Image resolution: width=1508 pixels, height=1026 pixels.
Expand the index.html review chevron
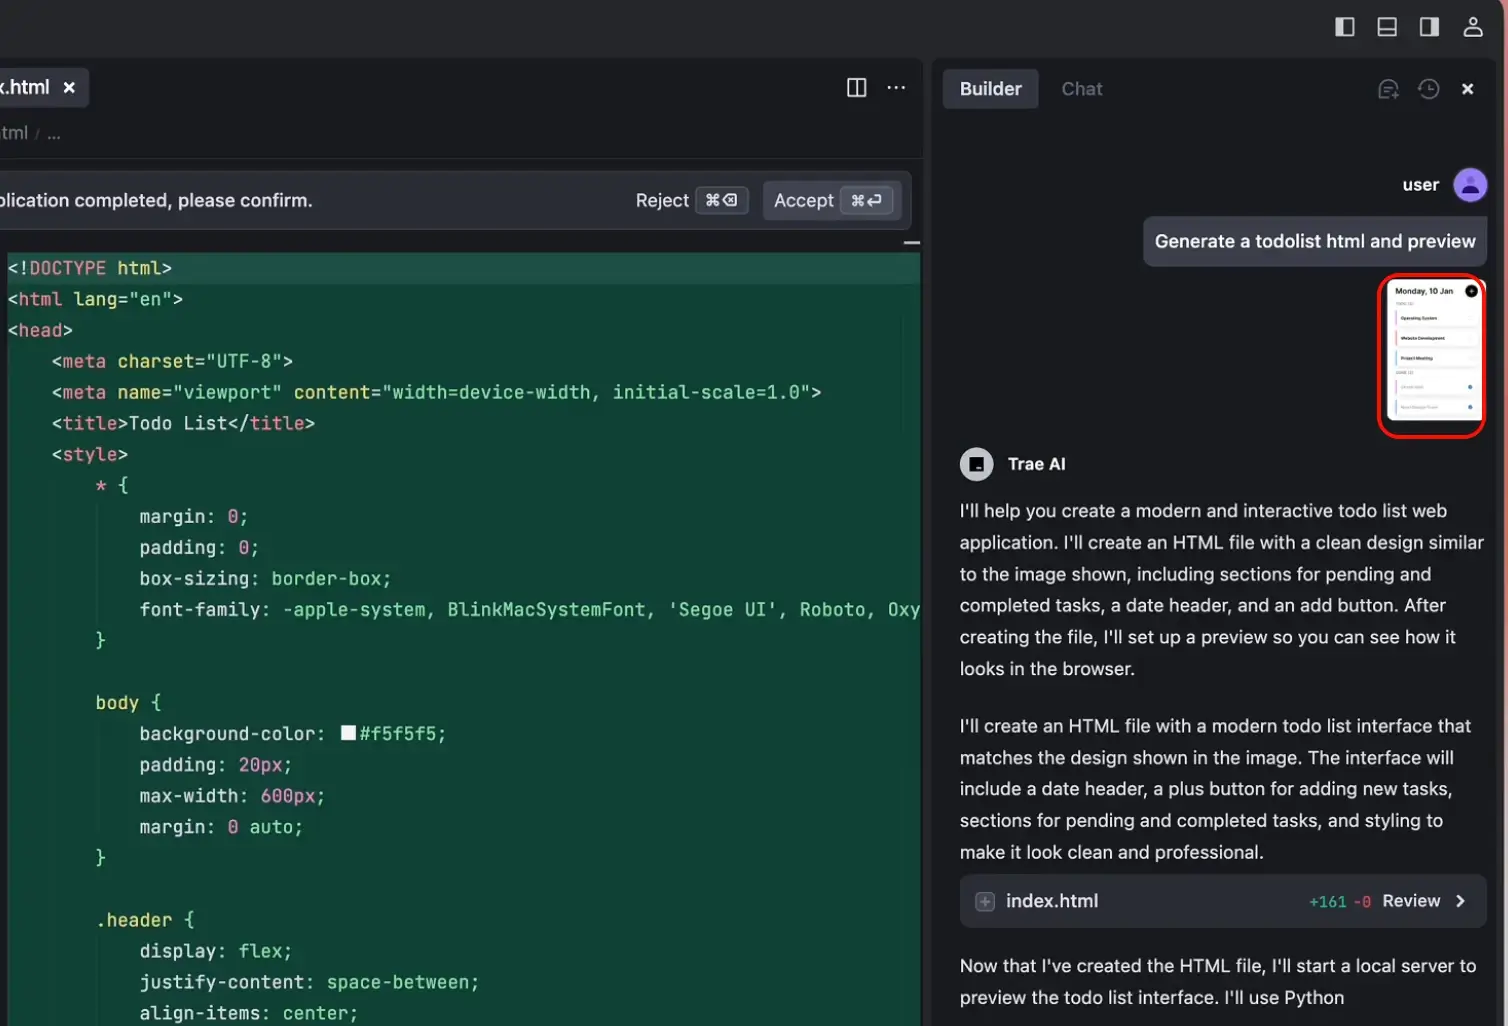tap(1461, 901)
